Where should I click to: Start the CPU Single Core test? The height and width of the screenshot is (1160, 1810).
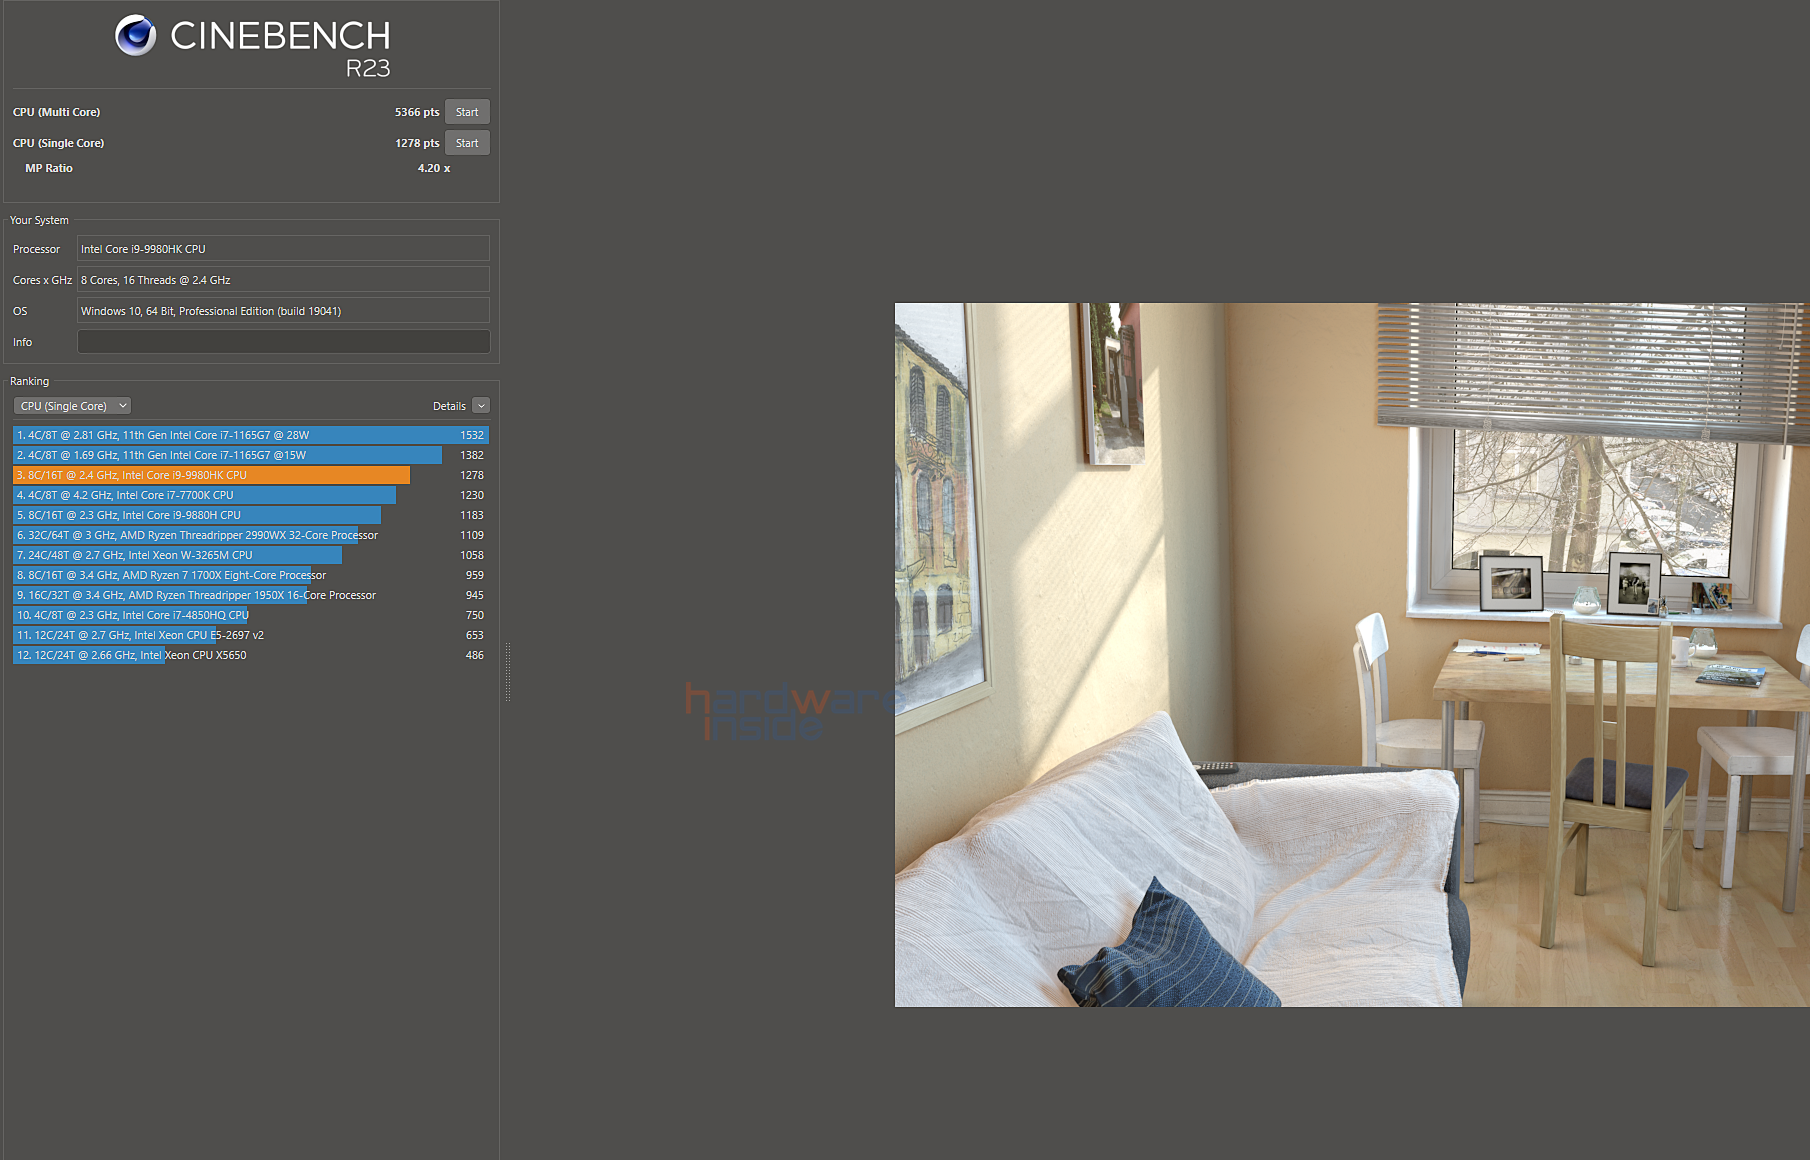pos(467,143)
